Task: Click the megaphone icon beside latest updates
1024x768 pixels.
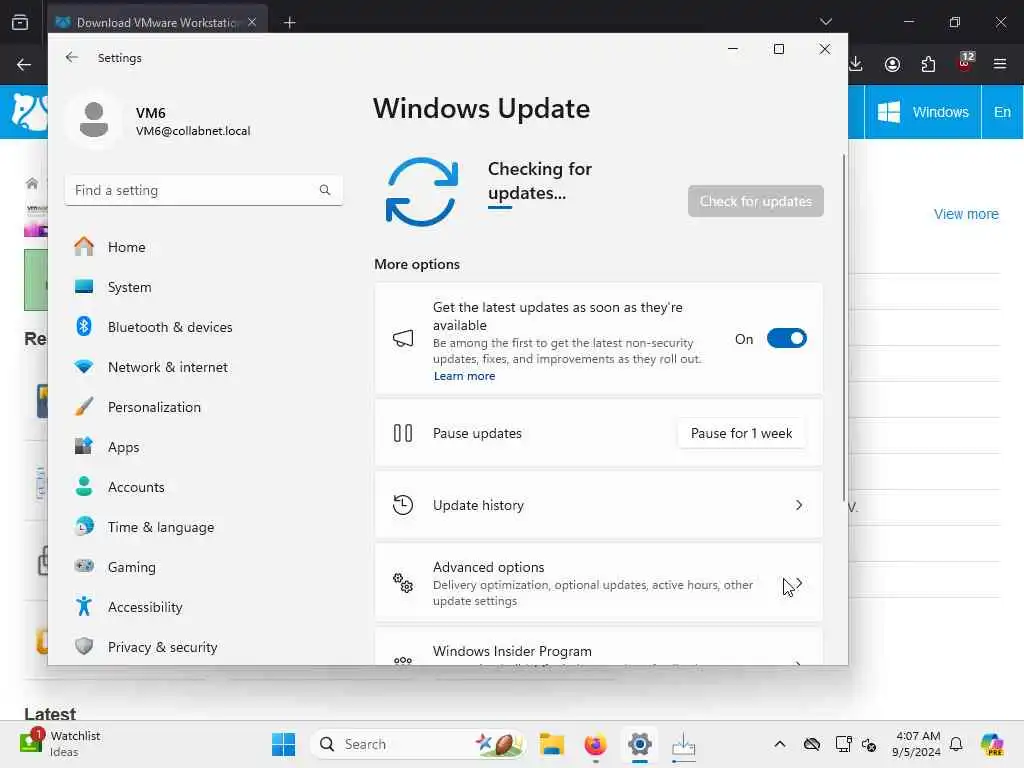Action: coord(403,338)
